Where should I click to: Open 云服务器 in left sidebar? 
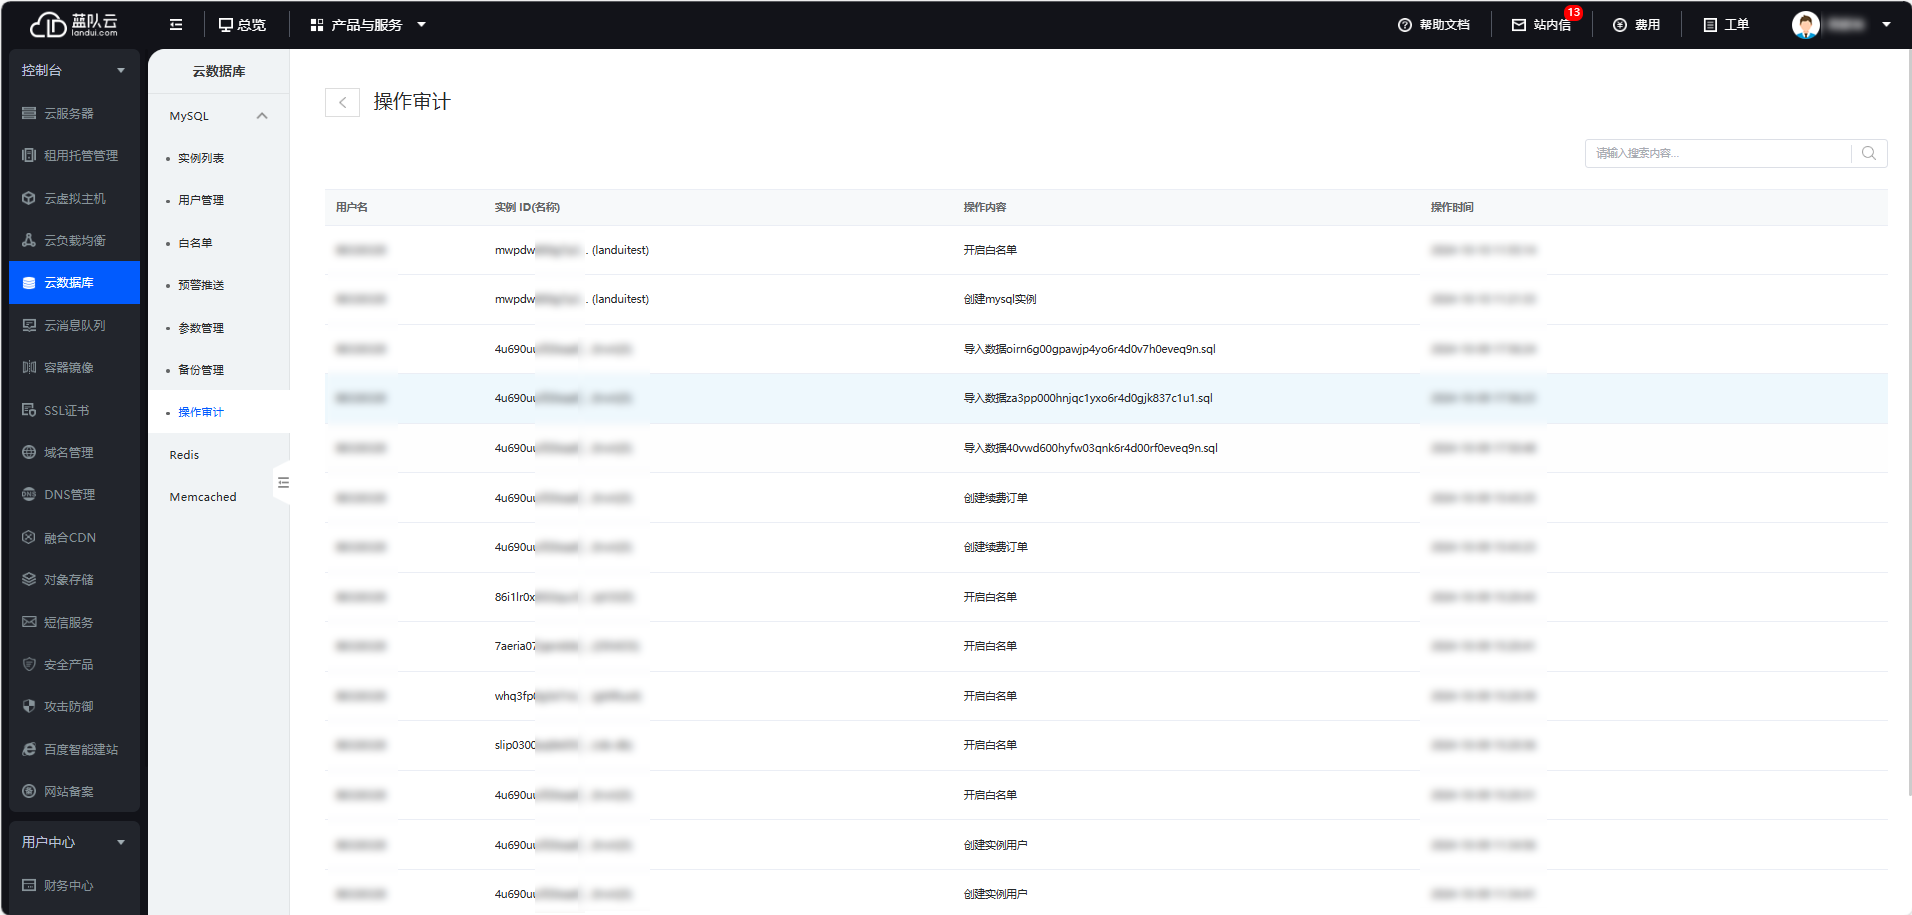pos(68,114)
